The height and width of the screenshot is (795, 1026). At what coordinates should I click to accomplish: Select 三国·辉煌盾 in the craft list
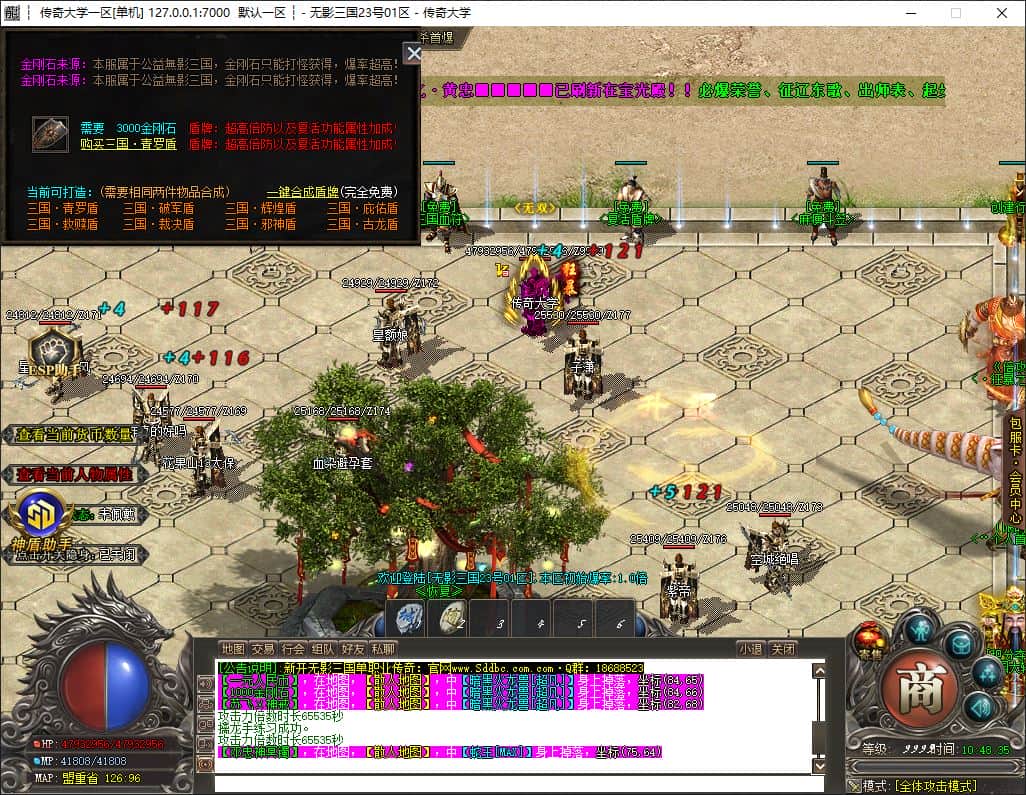260,208
